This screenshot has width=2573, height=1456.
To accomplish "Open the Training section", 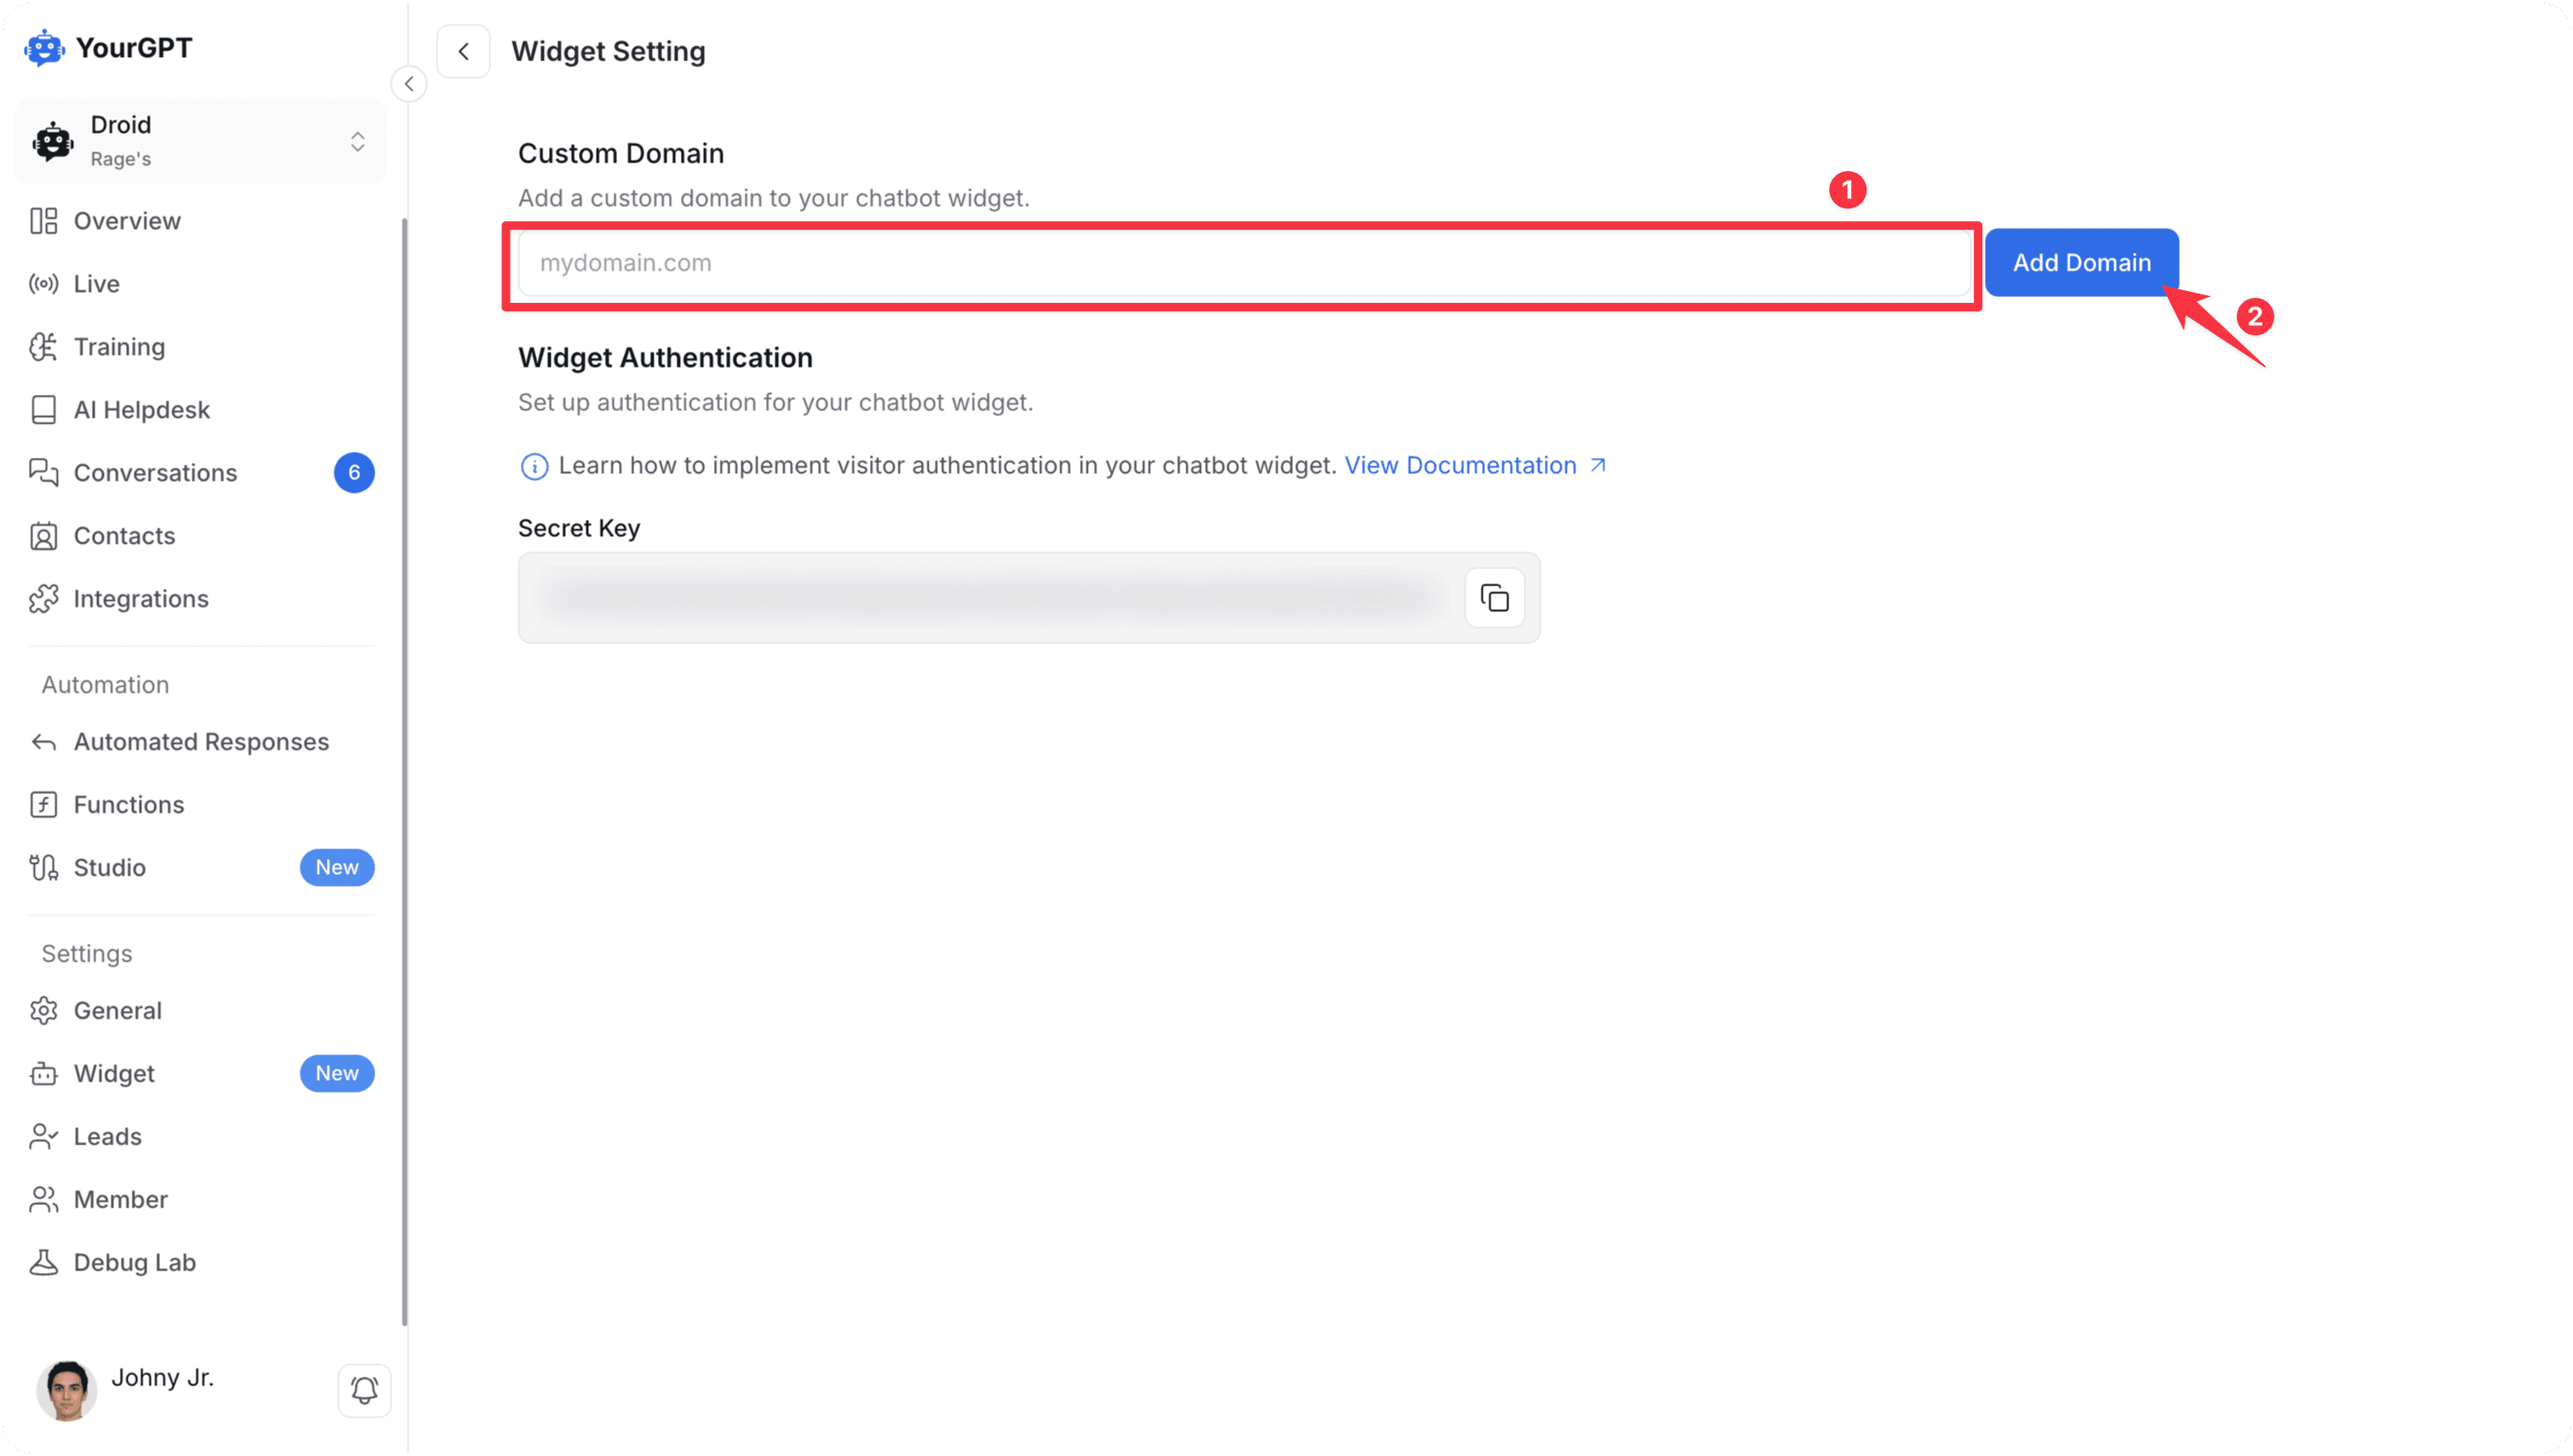I will pyautogui.click(x=119, y=346).
